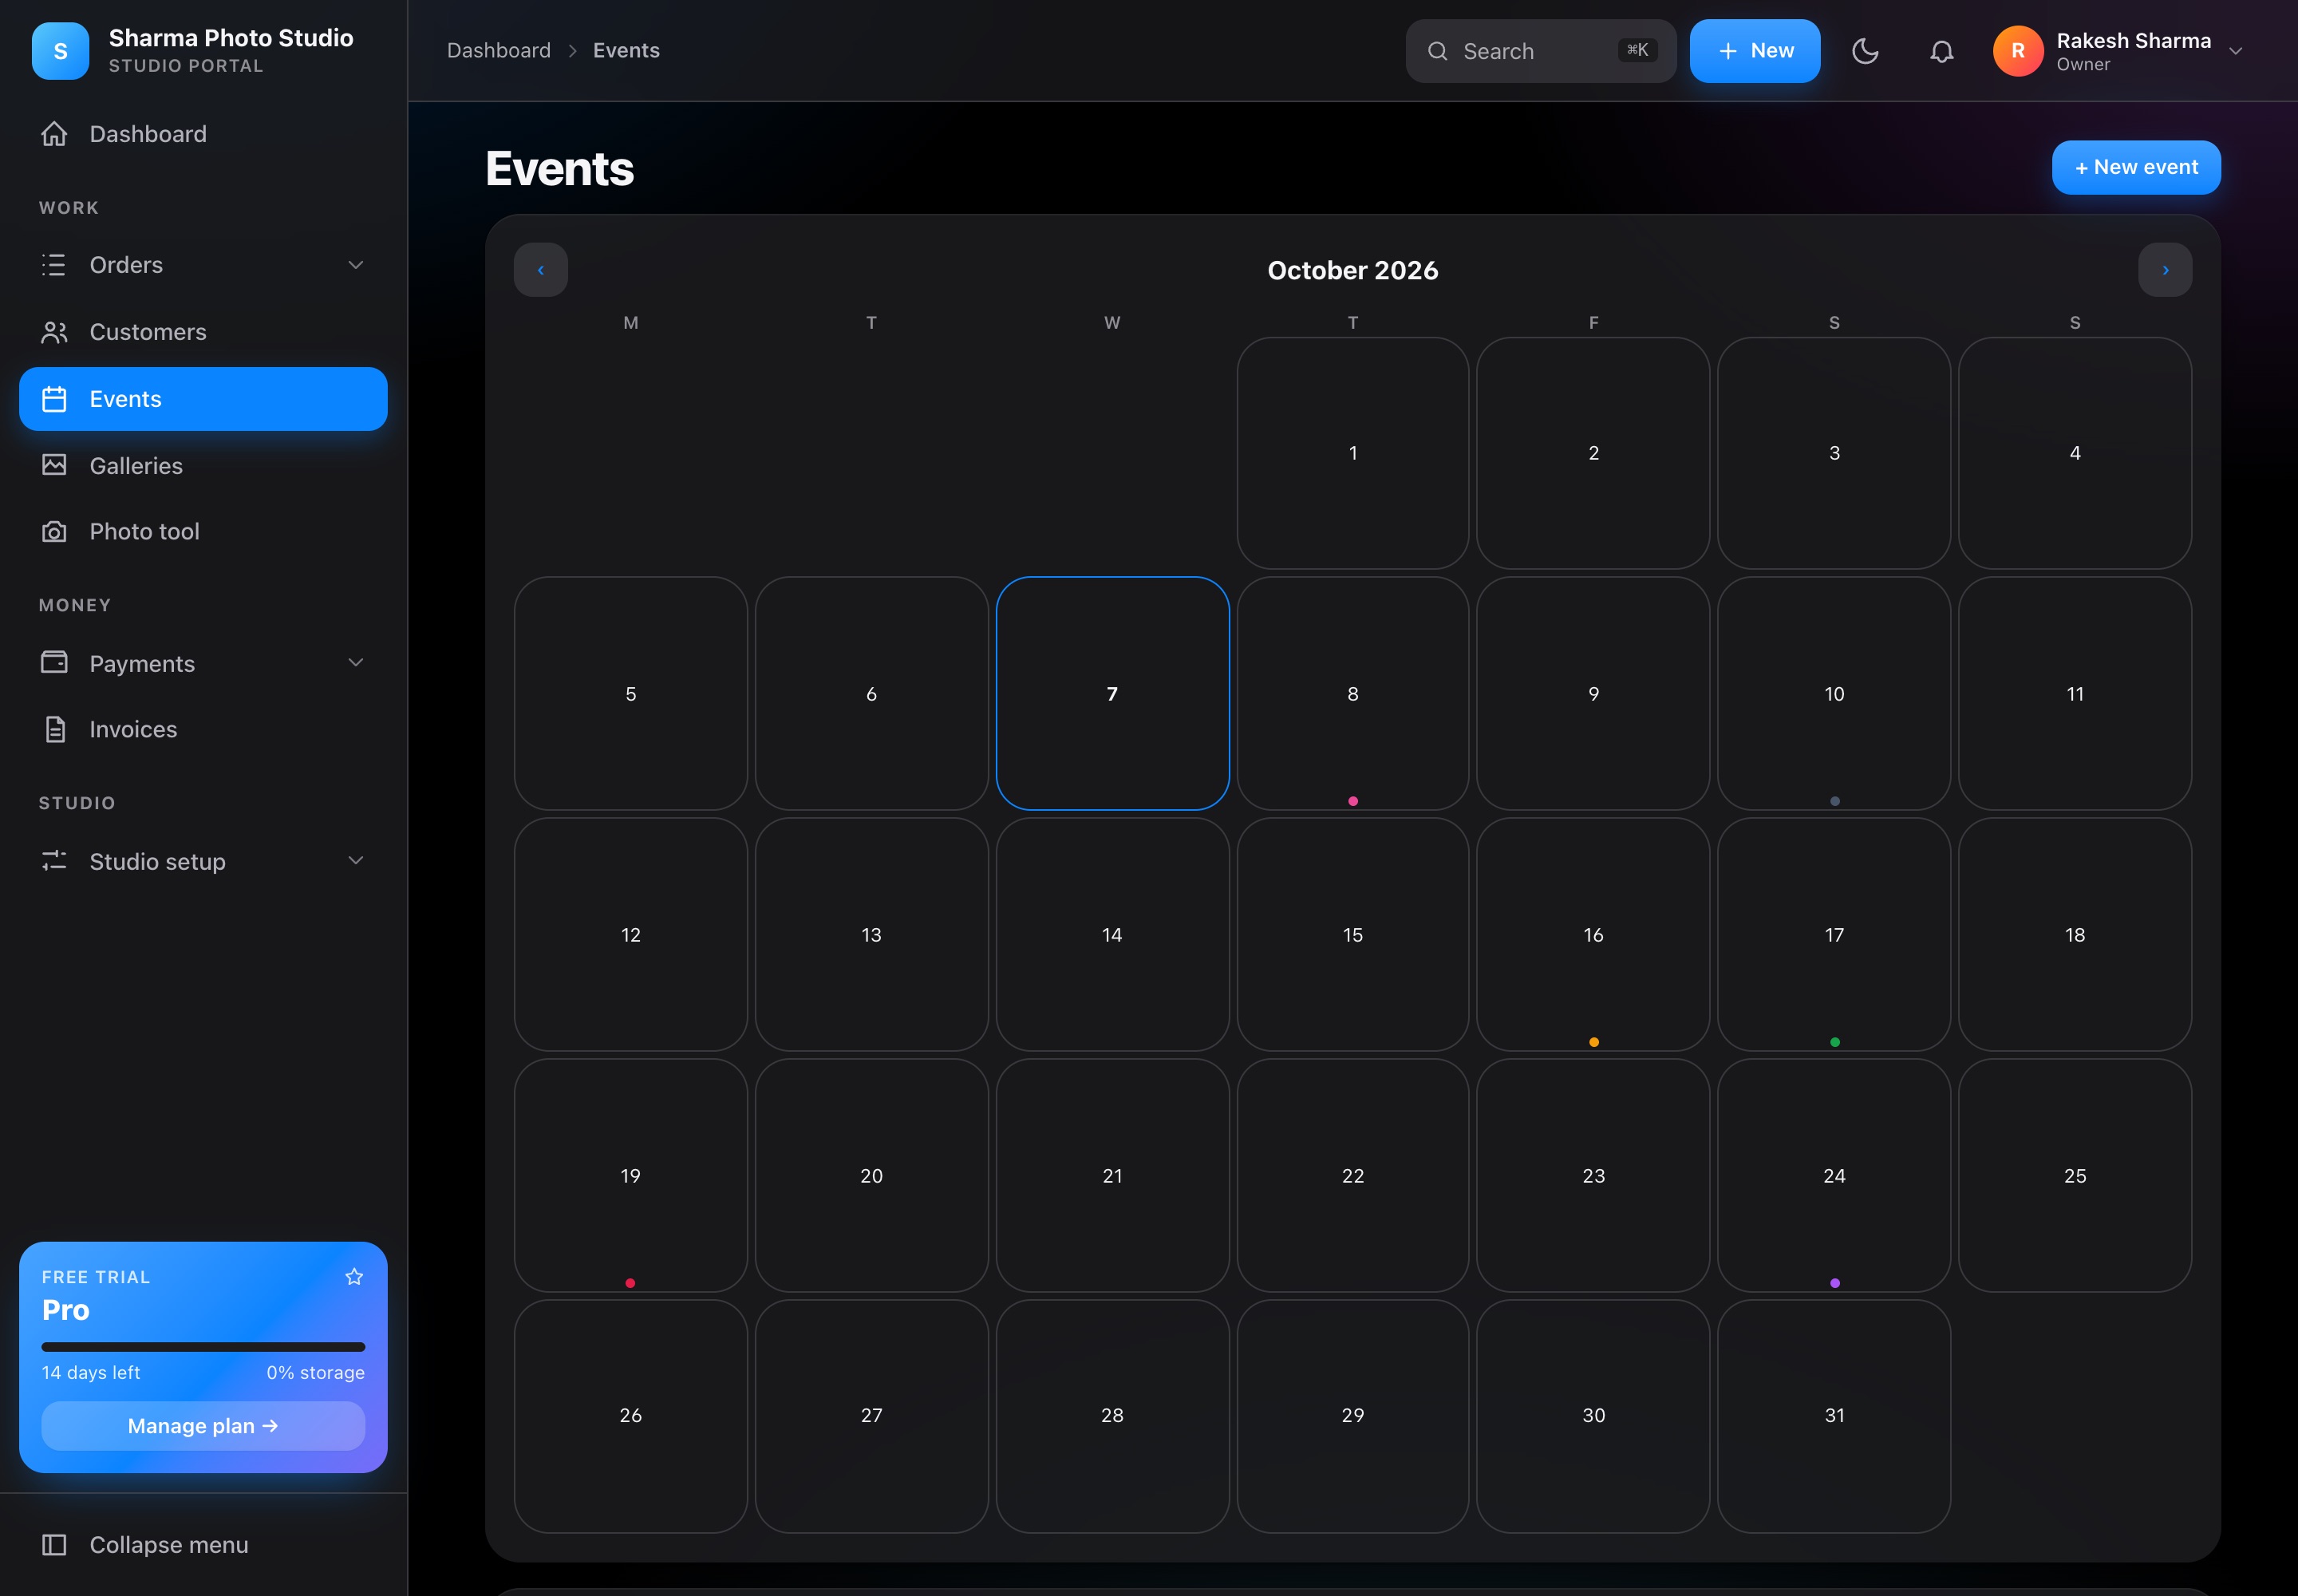Go to Dashboard breadcrumb link
The width and height of the screenshot is (2298, 1596).
(499, 51)
